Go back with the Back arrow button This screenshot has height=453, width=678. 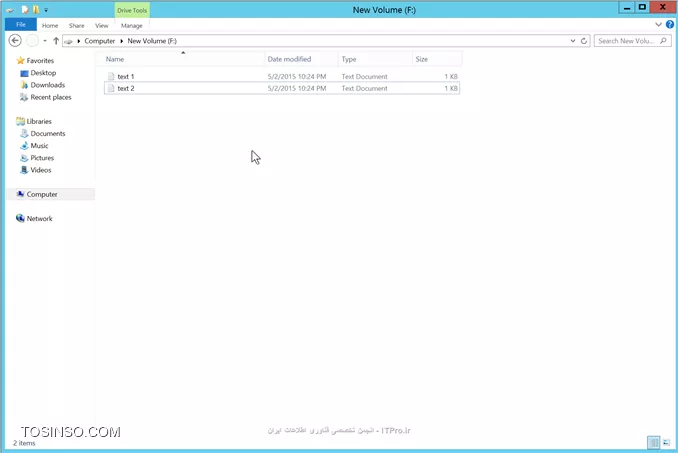[x=15, y=41]
